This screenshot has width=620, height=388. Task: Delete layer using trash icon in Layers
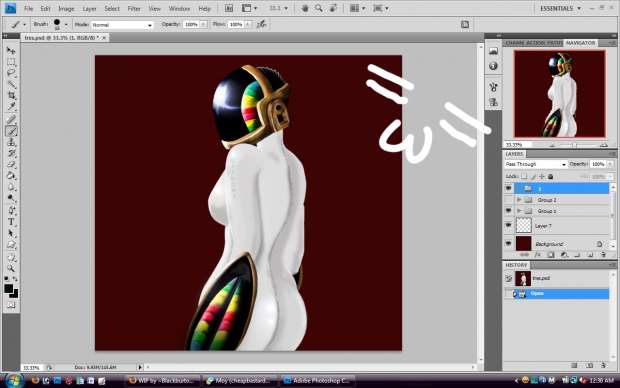(x=603, y=255)
